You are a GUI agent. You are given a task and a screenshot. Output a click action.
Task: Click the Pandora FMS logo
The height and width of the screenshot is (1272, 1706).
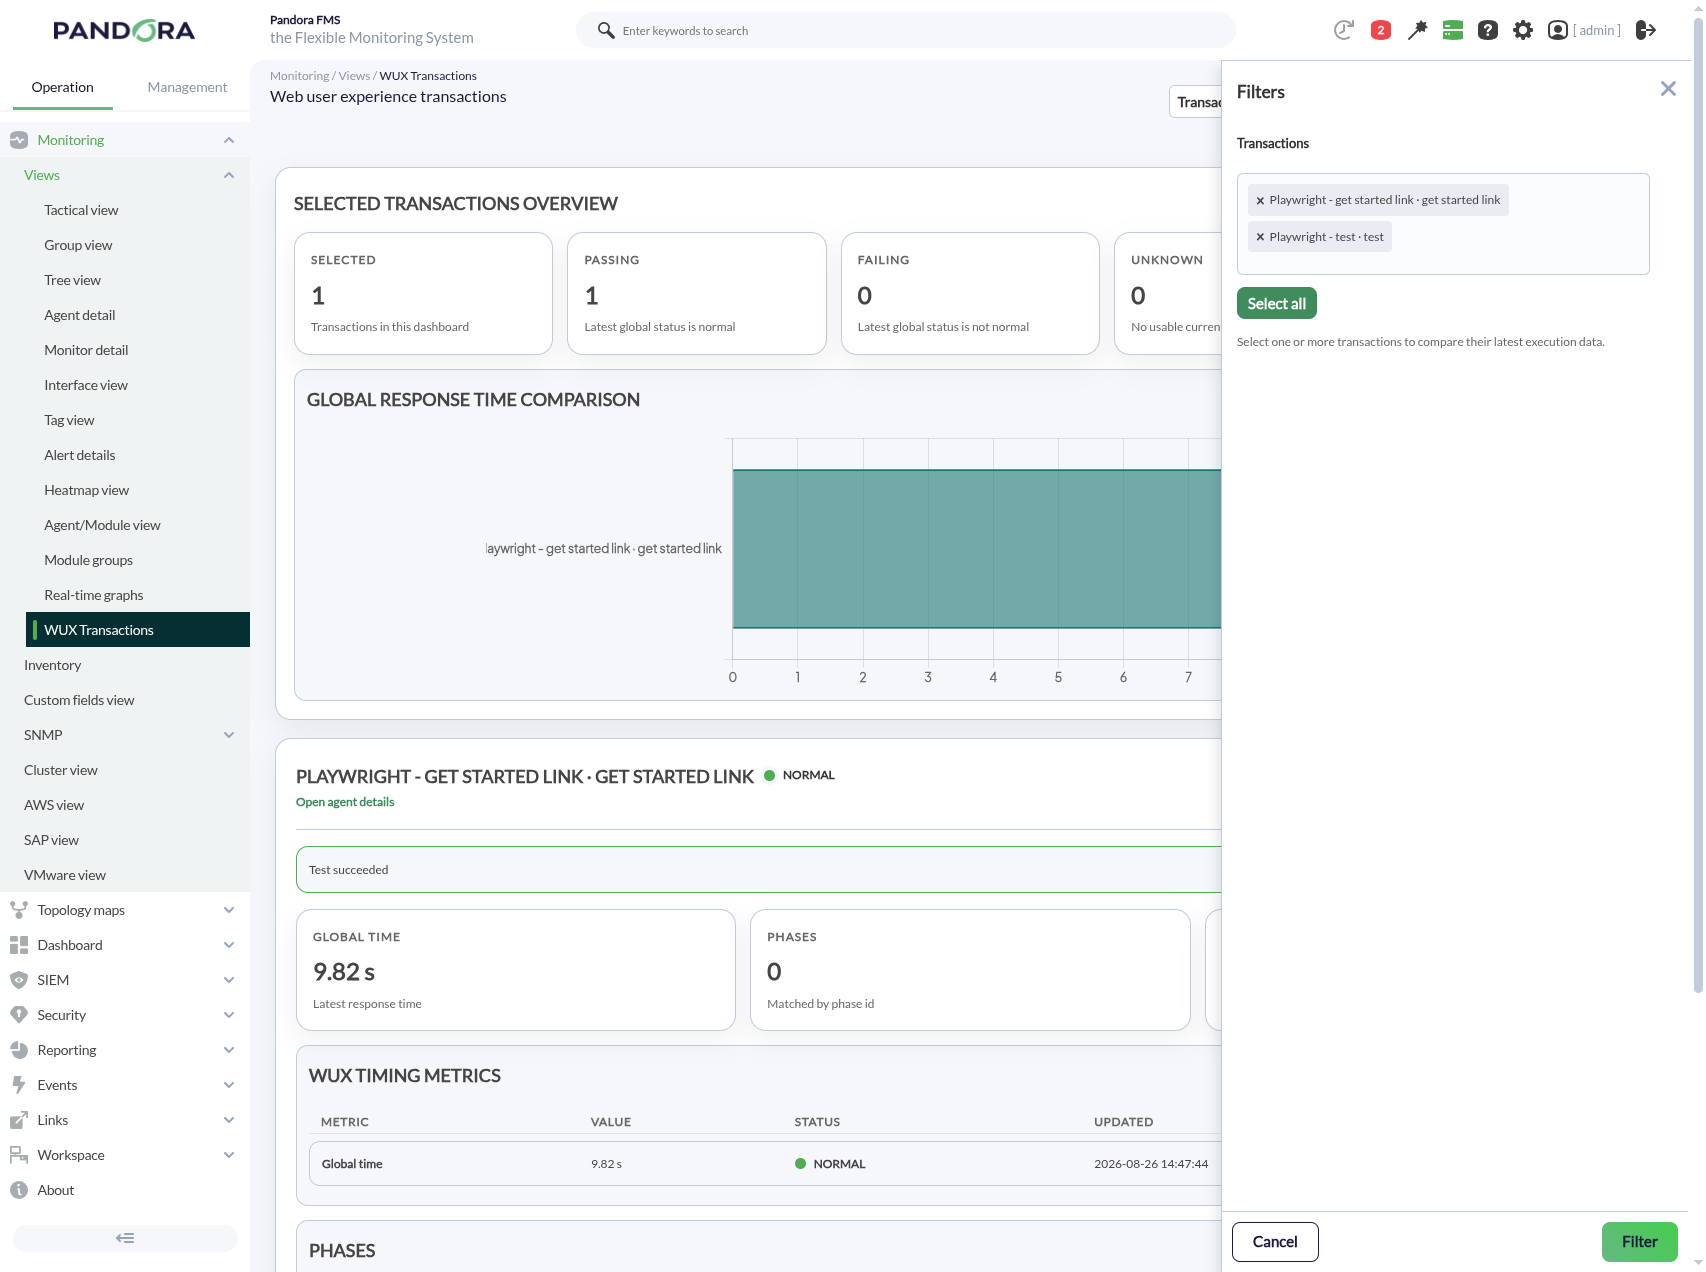point(124,31)
